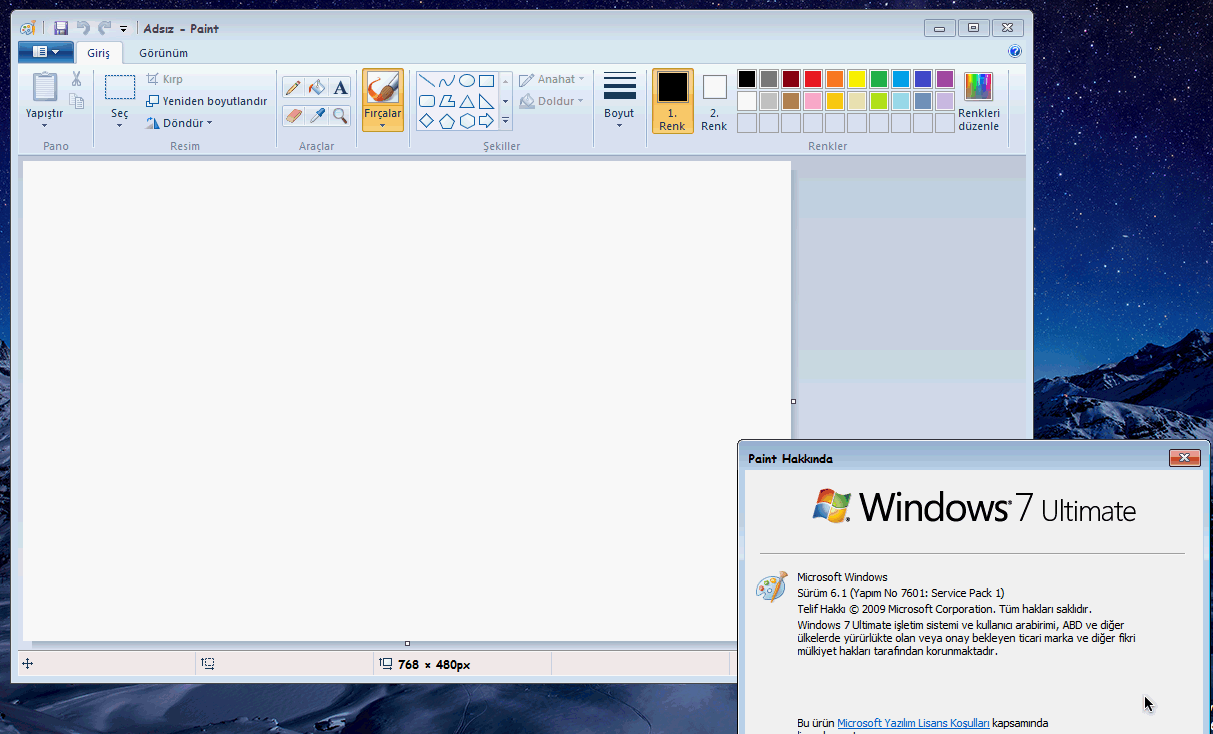The height and width of the screenshot is (734, 1213).
Task: Click the Save icon in quick access toolbar
Action: [x=61, y=28]
